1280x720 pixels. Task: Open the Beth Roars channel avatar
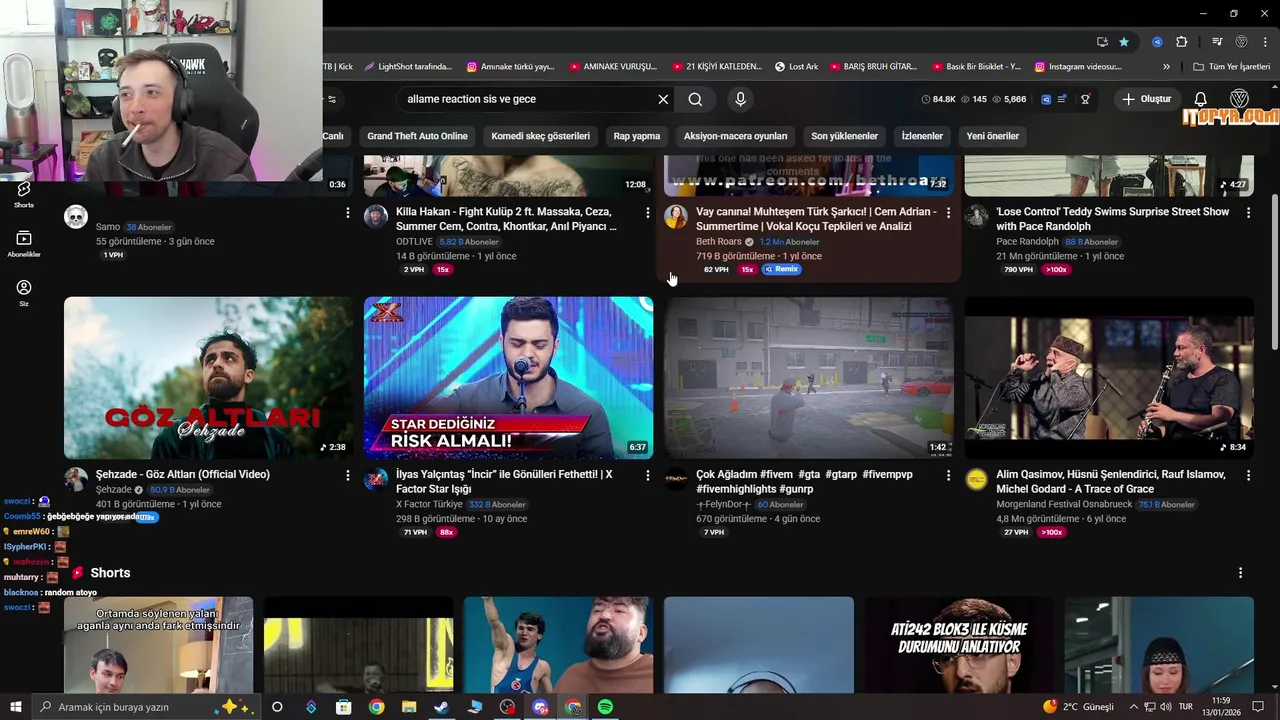coord(676,217)
